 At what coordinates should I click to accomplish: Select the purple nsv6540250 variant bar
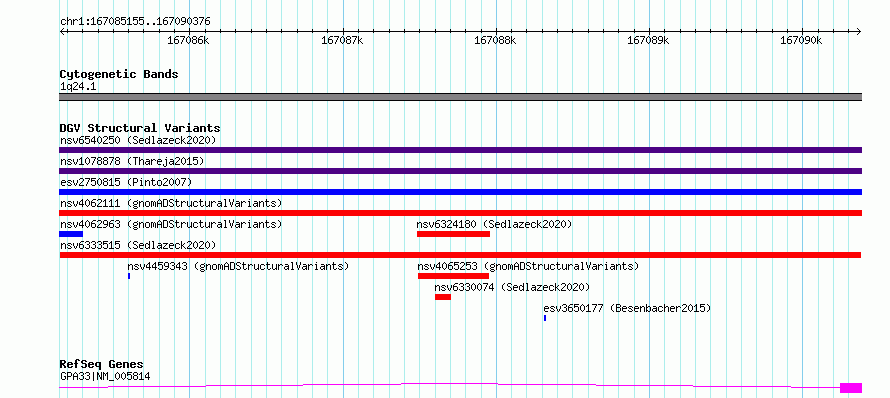[x=460, y=150]
